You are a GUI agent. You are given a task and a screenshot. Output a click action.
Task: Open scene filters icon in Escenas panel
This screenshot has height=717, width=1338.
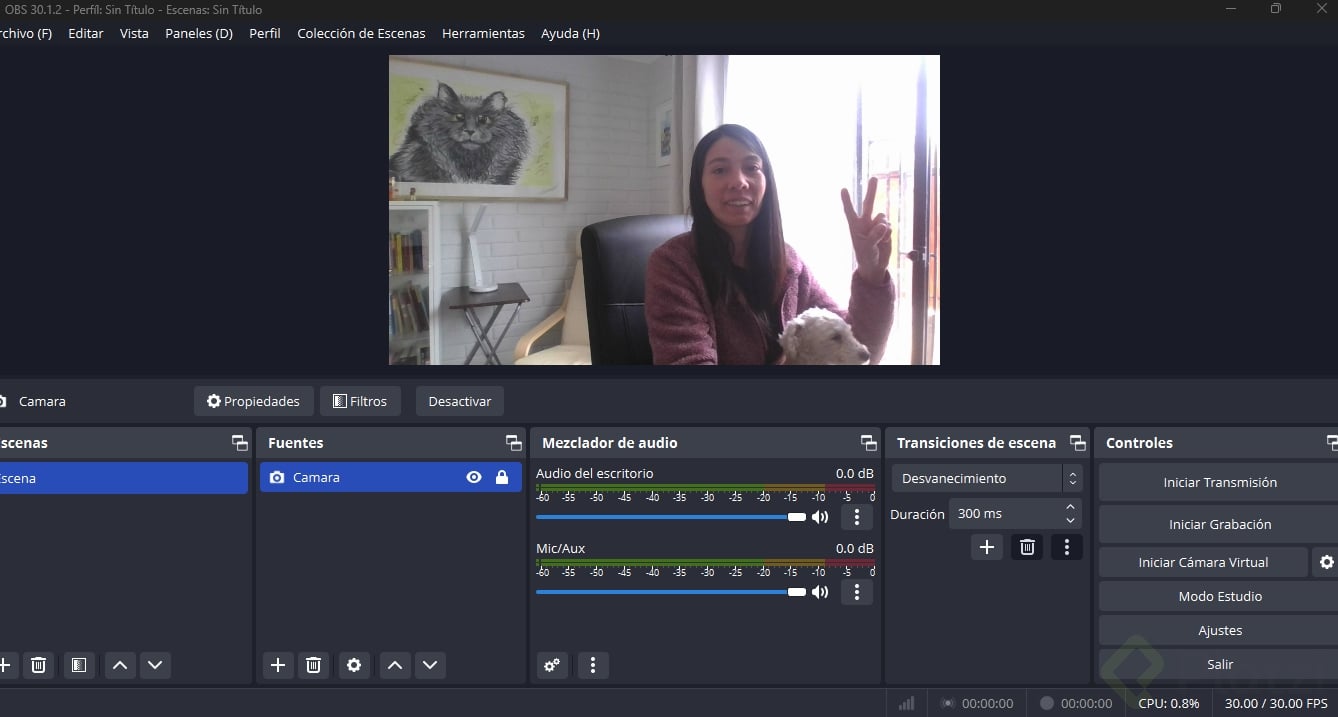tap(79, 665)
